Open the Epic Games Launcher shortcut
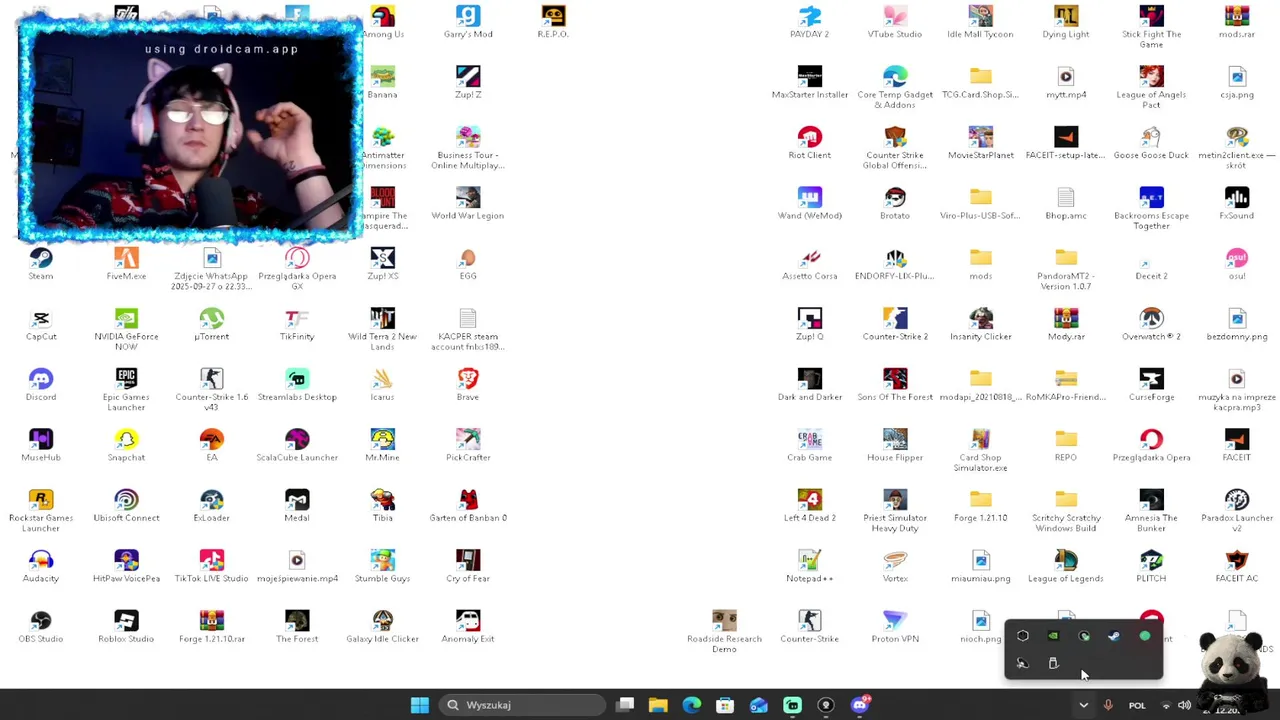This screenshot has width=1280, height=720. tap(126, 390)
